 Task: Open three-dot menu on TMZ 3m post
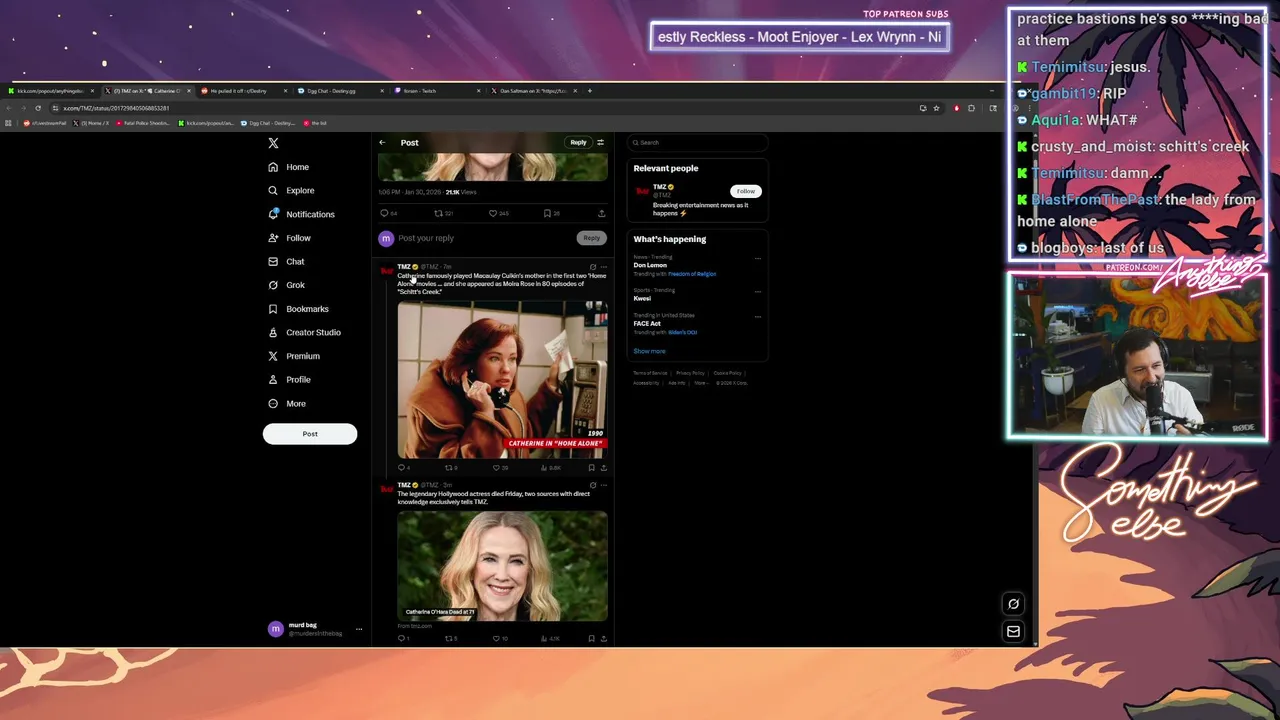tap(604, 485)
